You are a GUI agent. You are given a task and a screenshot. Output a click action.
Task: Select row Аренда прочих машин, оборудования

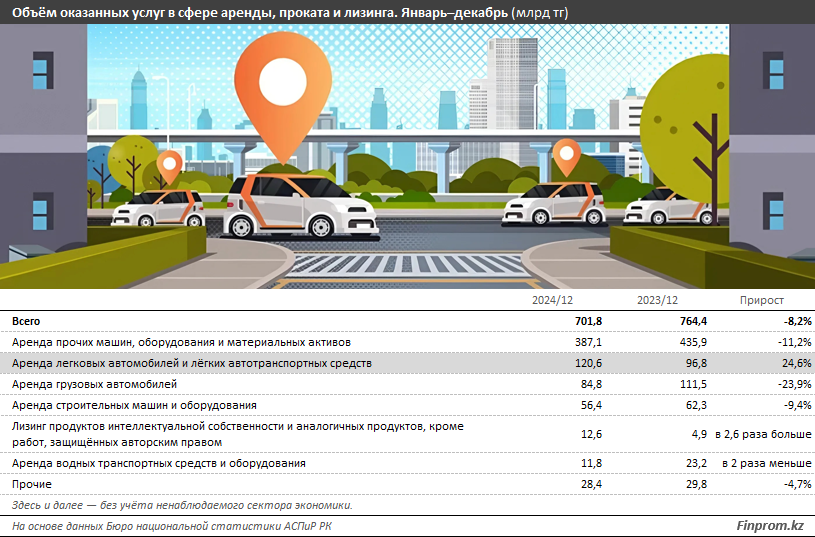coord(408,342)
